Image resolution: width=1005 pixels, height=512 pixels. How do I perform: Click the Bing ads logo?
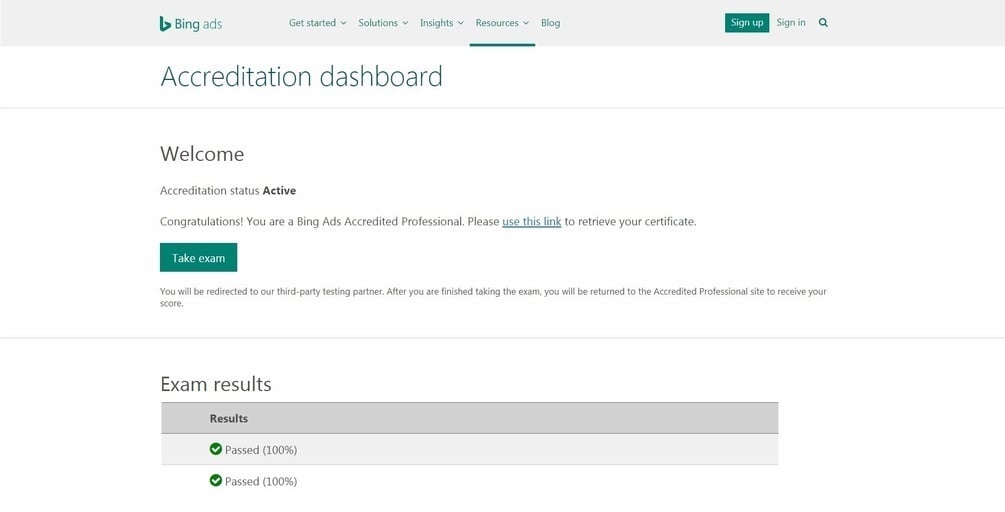click(x=190, y=24)
